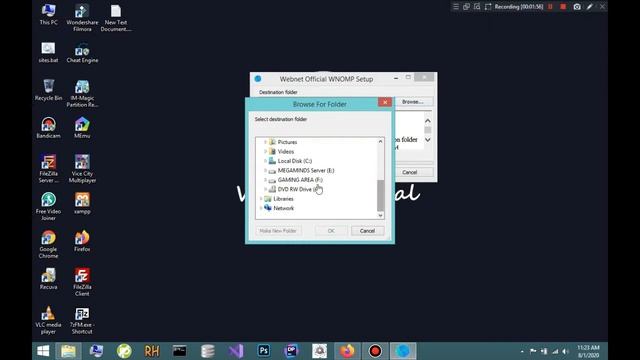This screenshot has width=640, height=360.
Task: Take screenshot with recorder camera icon
Action: [x=577, y=7]
